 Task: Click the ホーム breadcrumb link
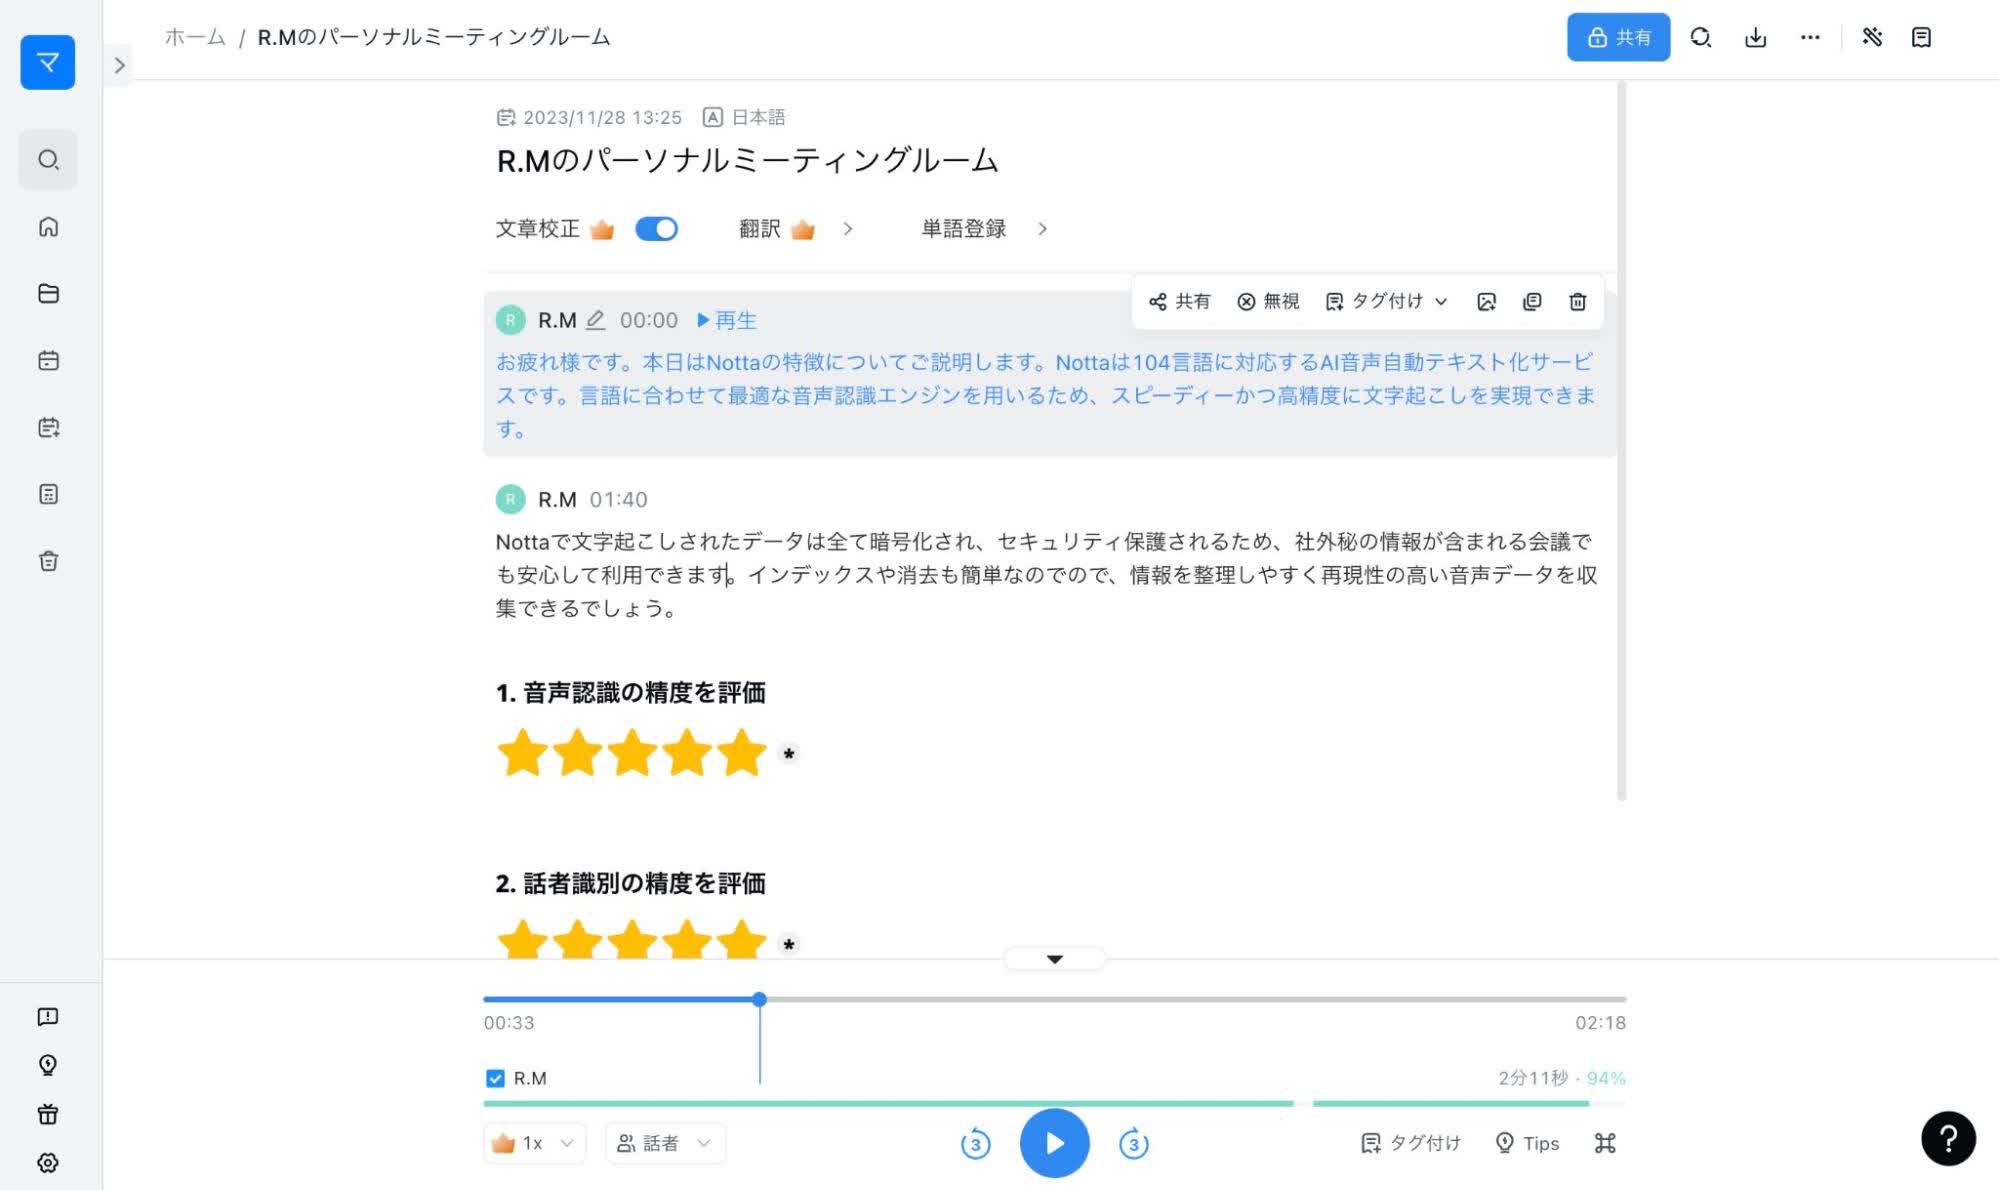tap(195, 37)
